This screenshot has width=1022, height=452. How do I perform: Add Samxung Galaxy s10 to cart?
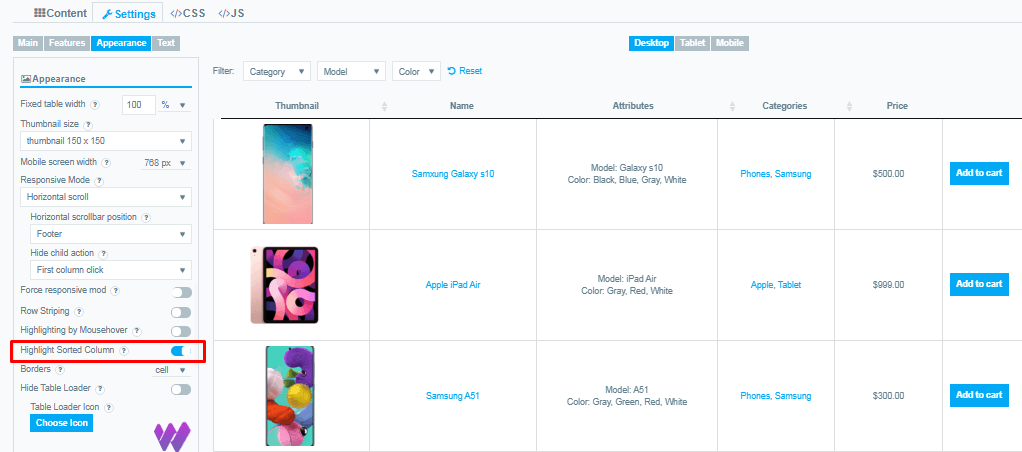click(x=979, y=173)
